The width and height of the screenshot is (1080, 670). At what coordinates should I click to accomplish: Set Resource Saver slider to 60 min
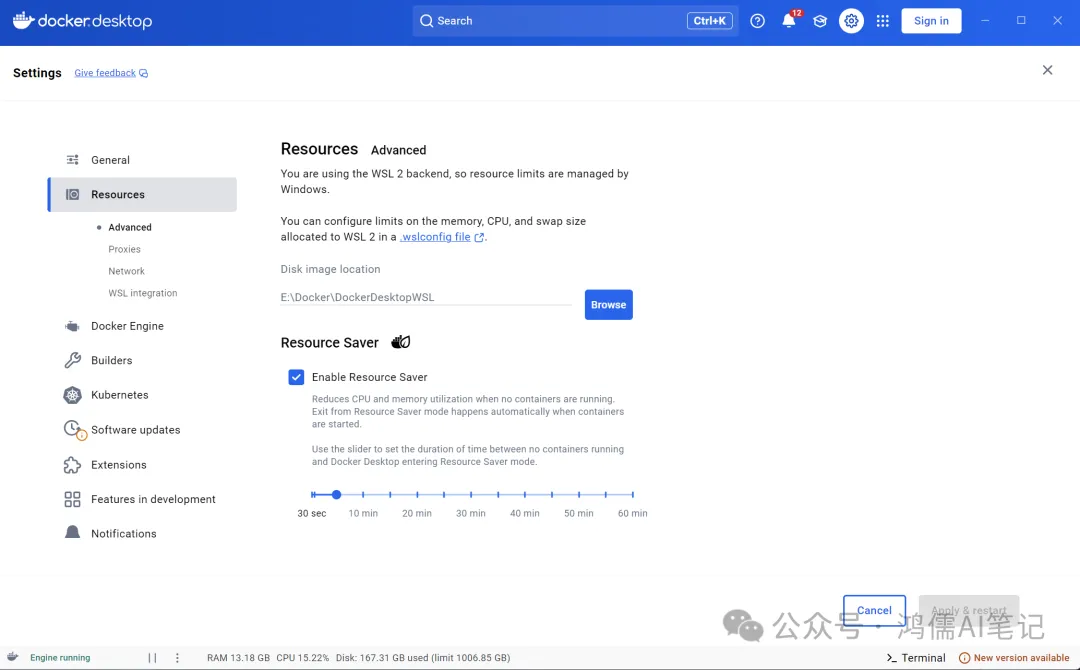pyautogui.click(x=632, y=494)
